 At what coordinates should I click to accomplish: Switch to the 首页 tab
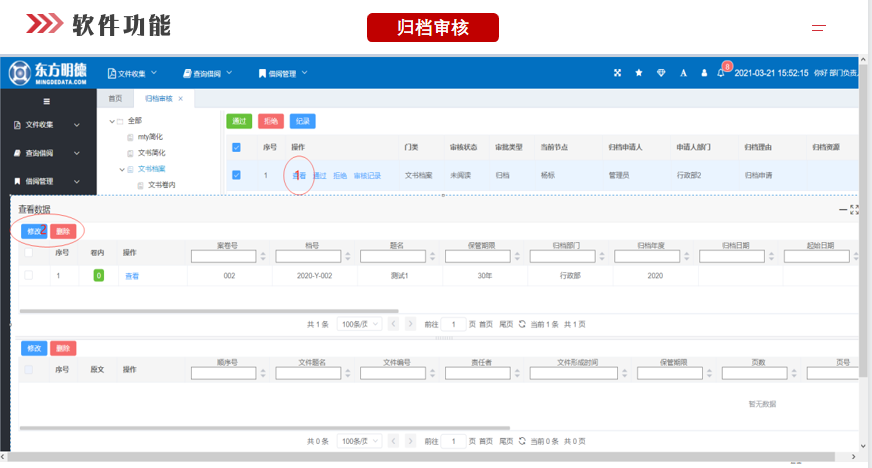tap(115, 99)
